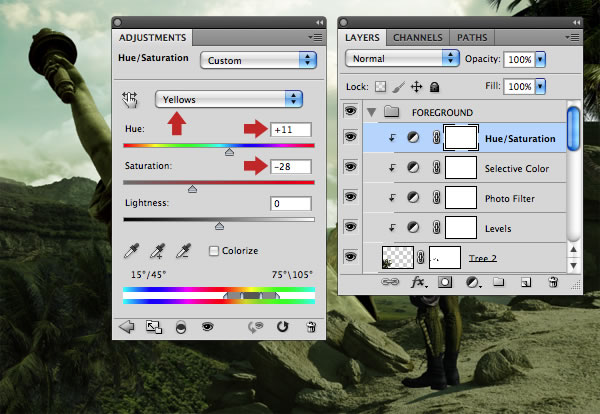Image resolution: width=600 pixels, height=414 pixels.
Task: Open the Hue/Saturation preset dropdown showing Custom
Action: pos(258,60)
